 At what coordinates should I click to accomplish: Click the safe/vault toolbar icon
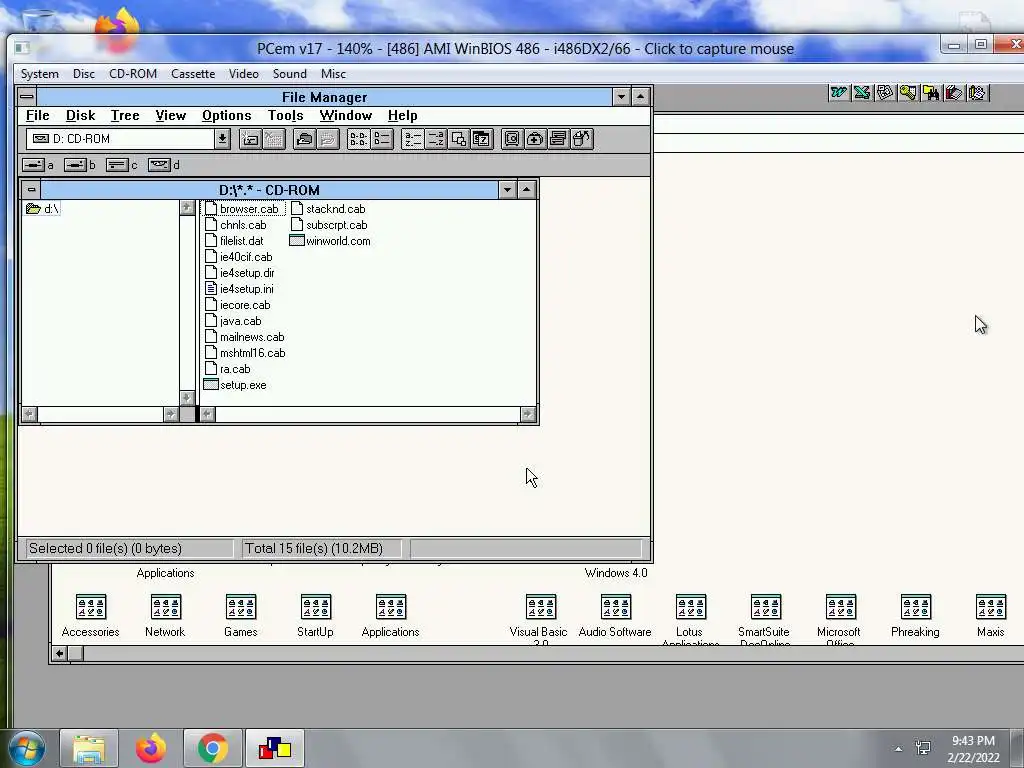click(x=512, y=139)
